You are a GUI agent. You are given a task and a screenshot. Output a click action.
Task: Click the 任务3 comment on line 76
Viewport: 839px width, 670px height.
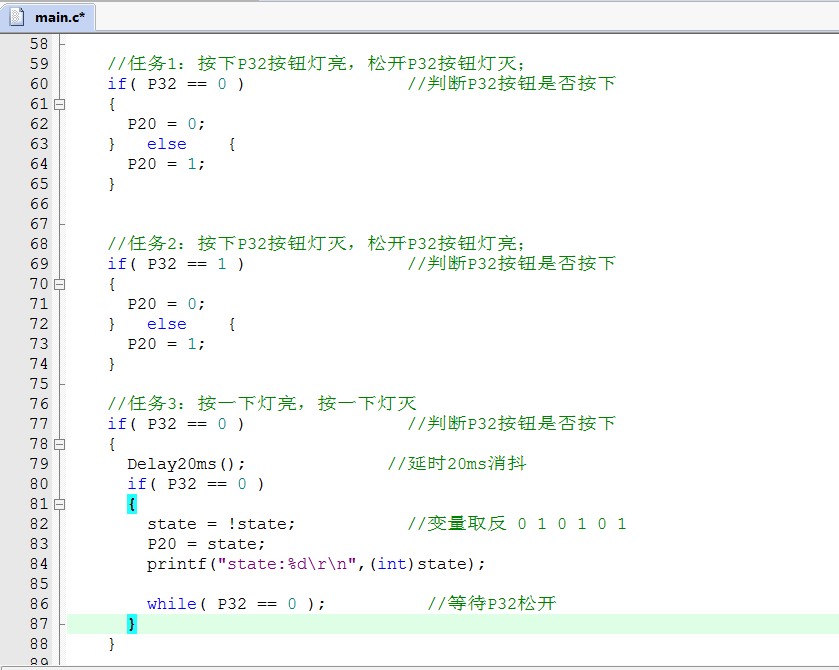[262, 403]
